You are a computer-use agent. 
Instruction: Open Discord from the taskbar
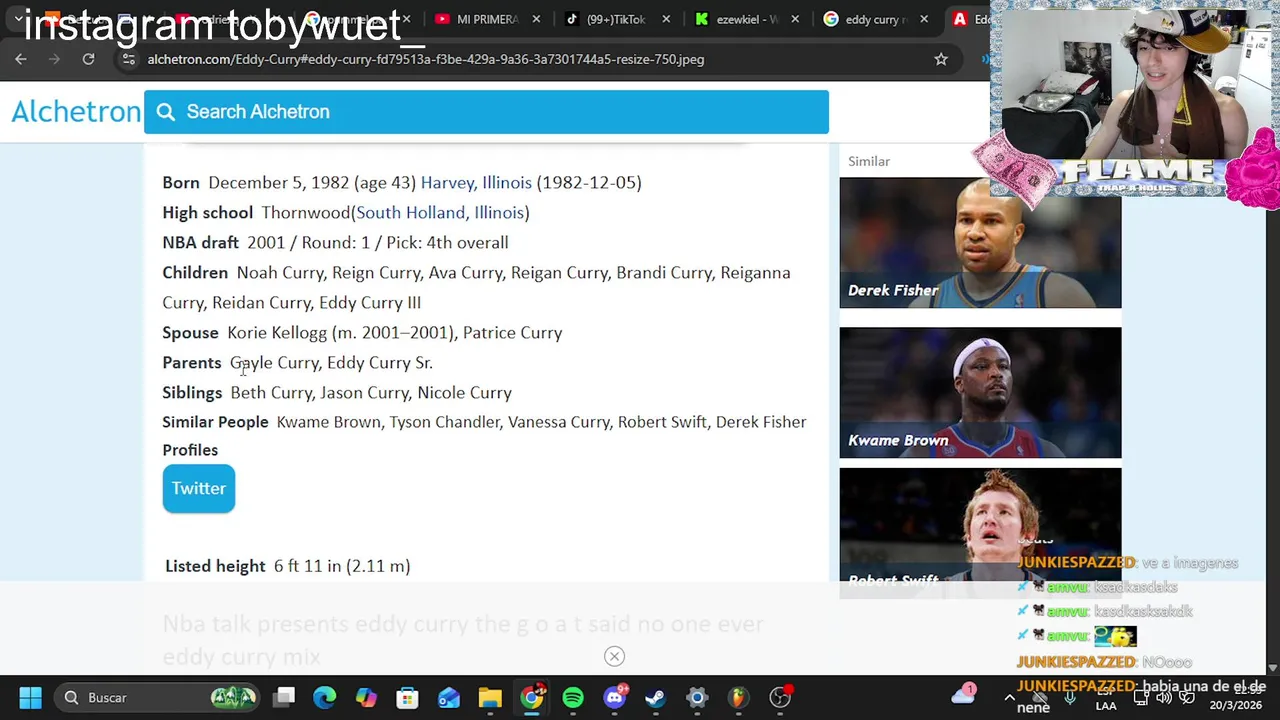pyautogui.click(x=615, y=696)
